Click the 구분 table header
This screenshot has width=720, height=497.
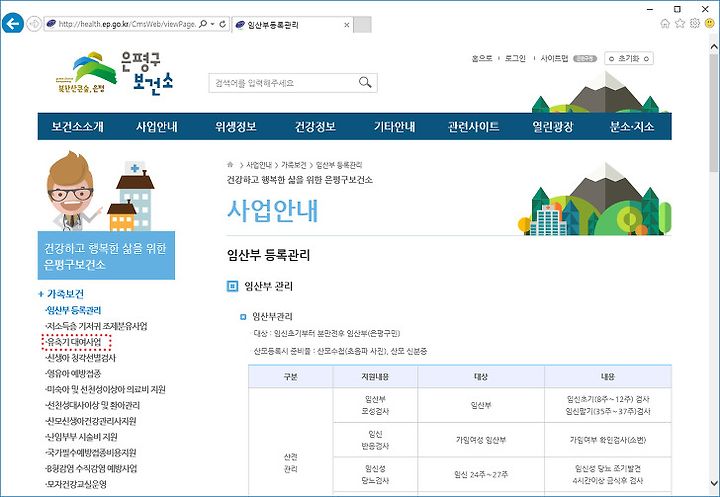290,377
